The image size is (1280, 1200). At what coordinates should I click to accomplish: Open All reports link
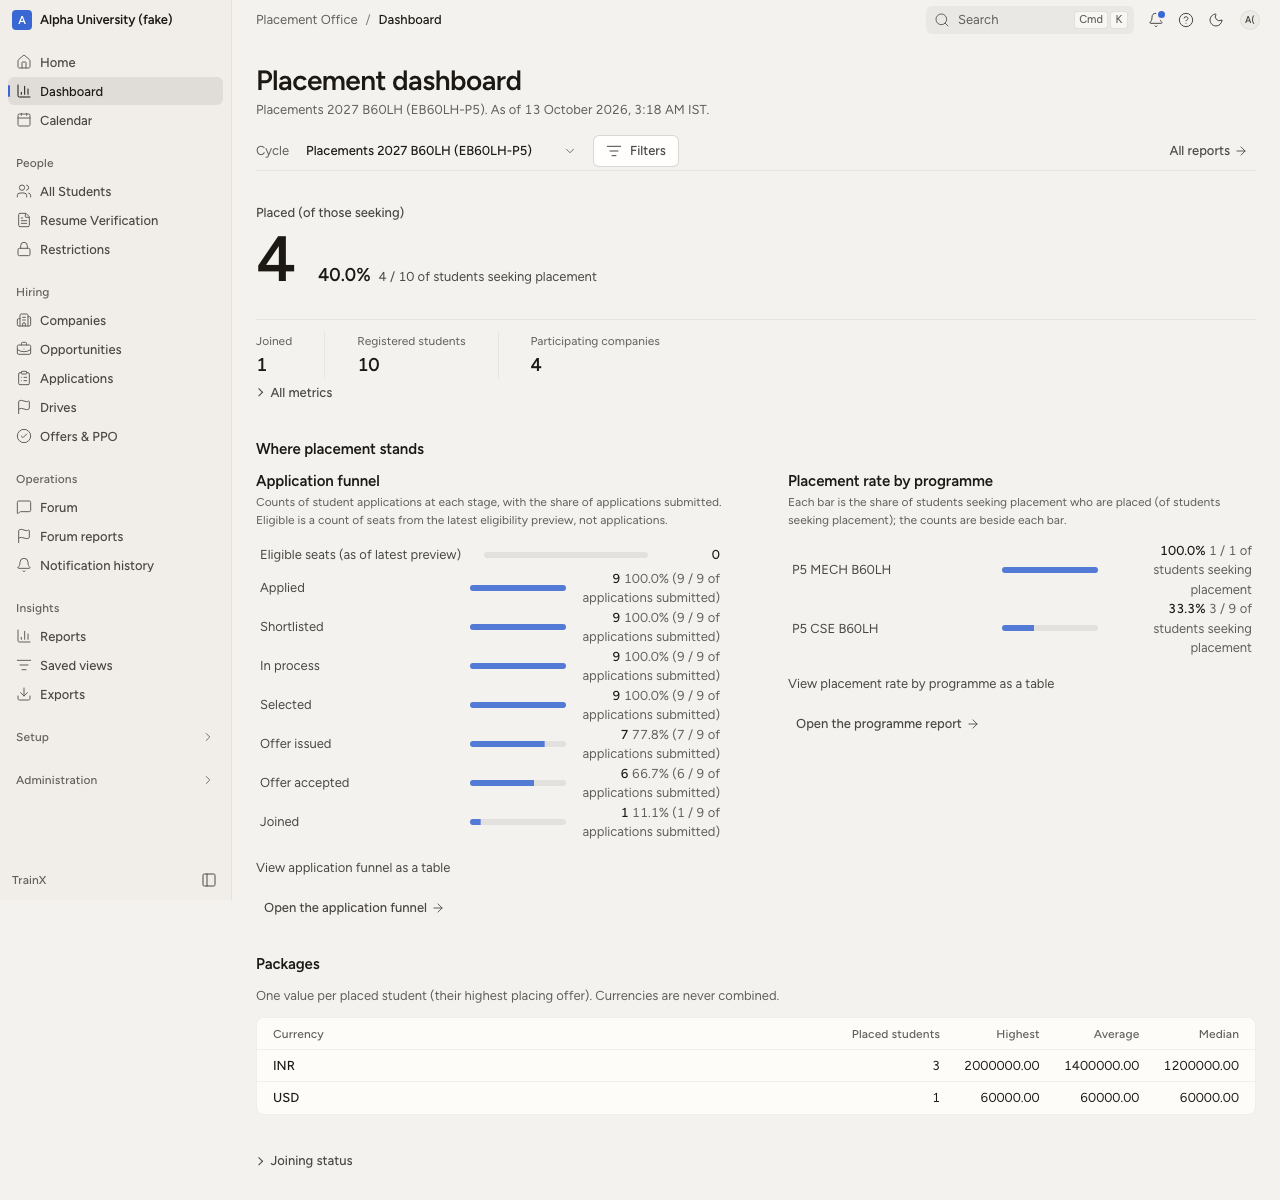coord(1208,151)
